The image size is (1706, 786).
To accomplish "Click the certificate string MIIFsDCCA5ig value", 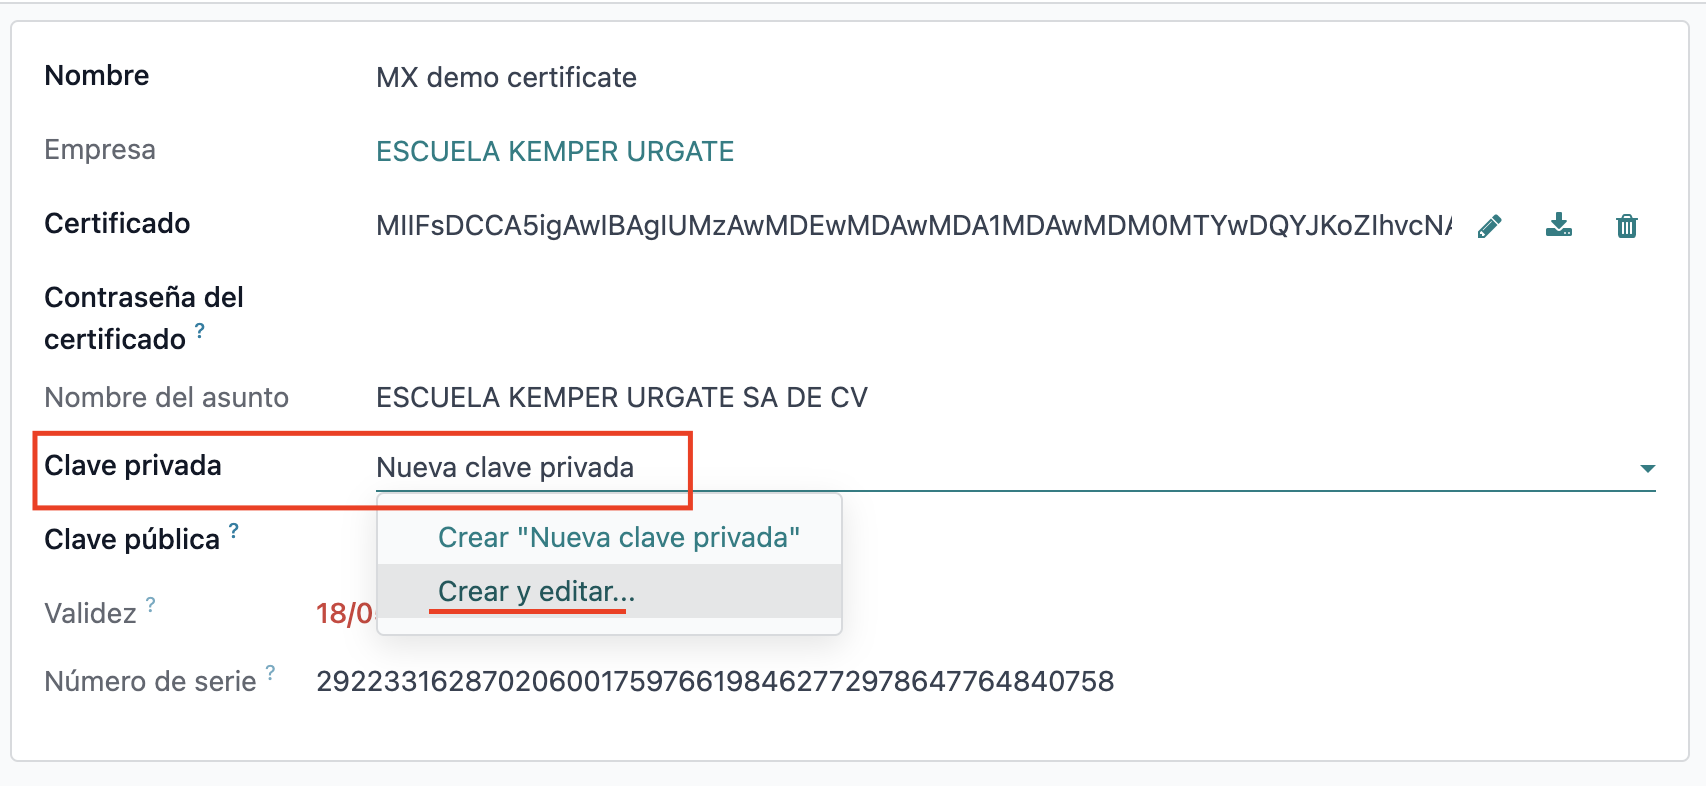I will (914, 226).
